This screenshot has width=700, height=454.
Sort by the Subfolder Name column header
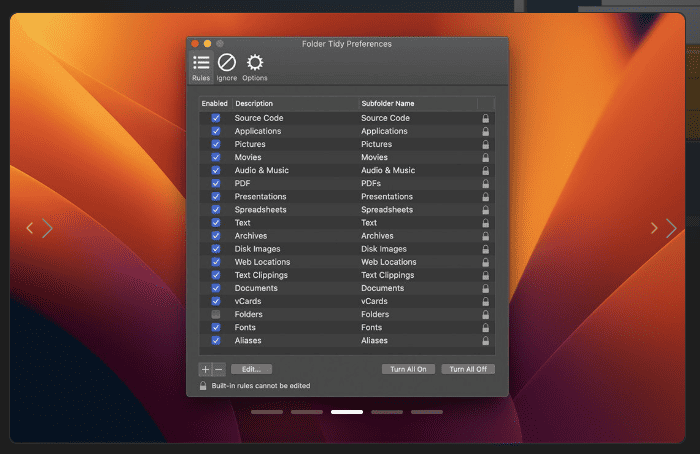418,104
